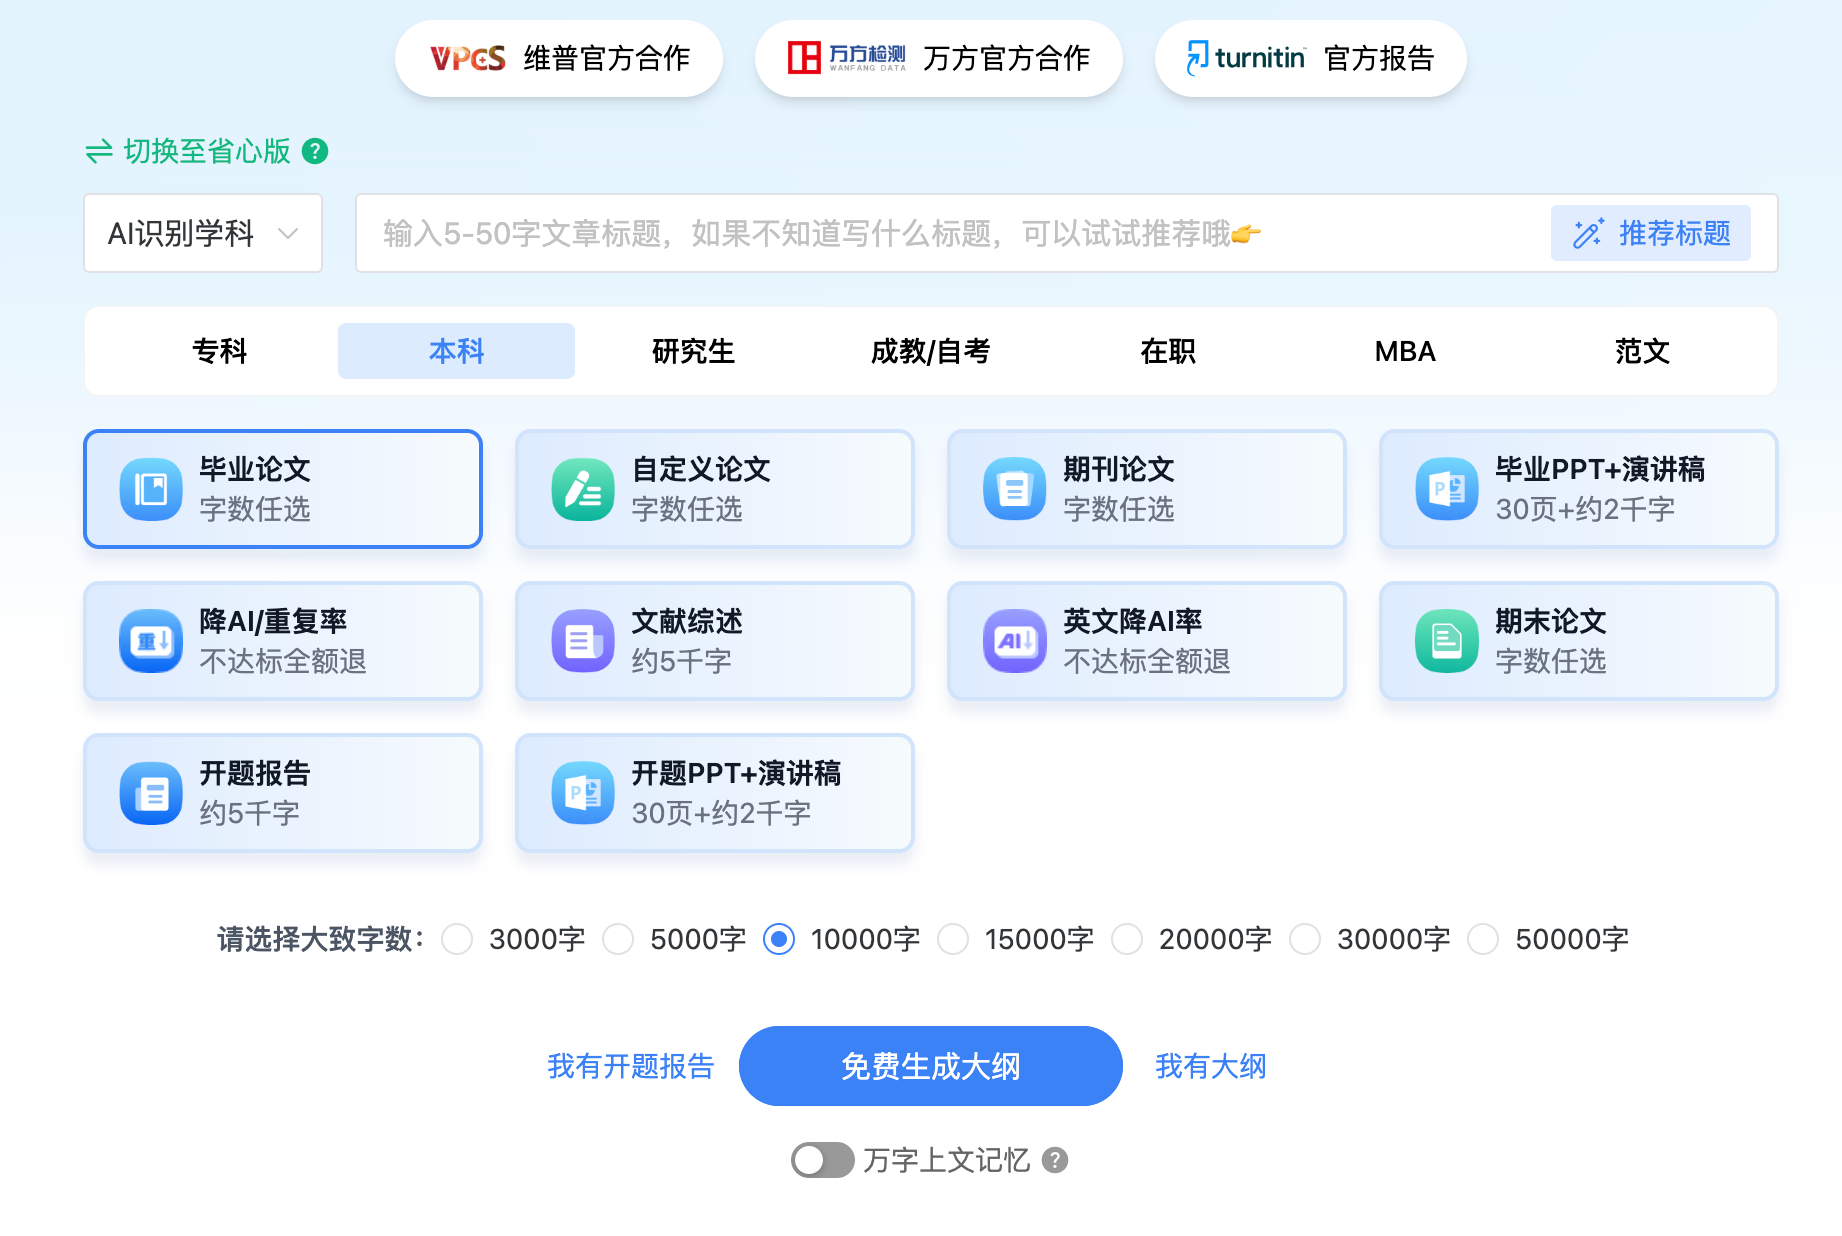1842x1236 pixels.
Task: Click the 切换至省心版 link text
Action: [x=207, y=151]
